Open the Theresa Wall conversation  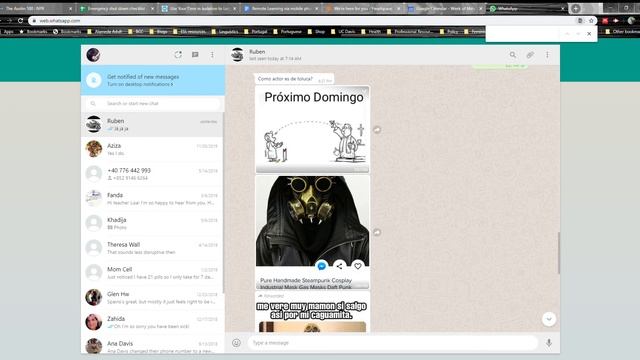(153, 248)
